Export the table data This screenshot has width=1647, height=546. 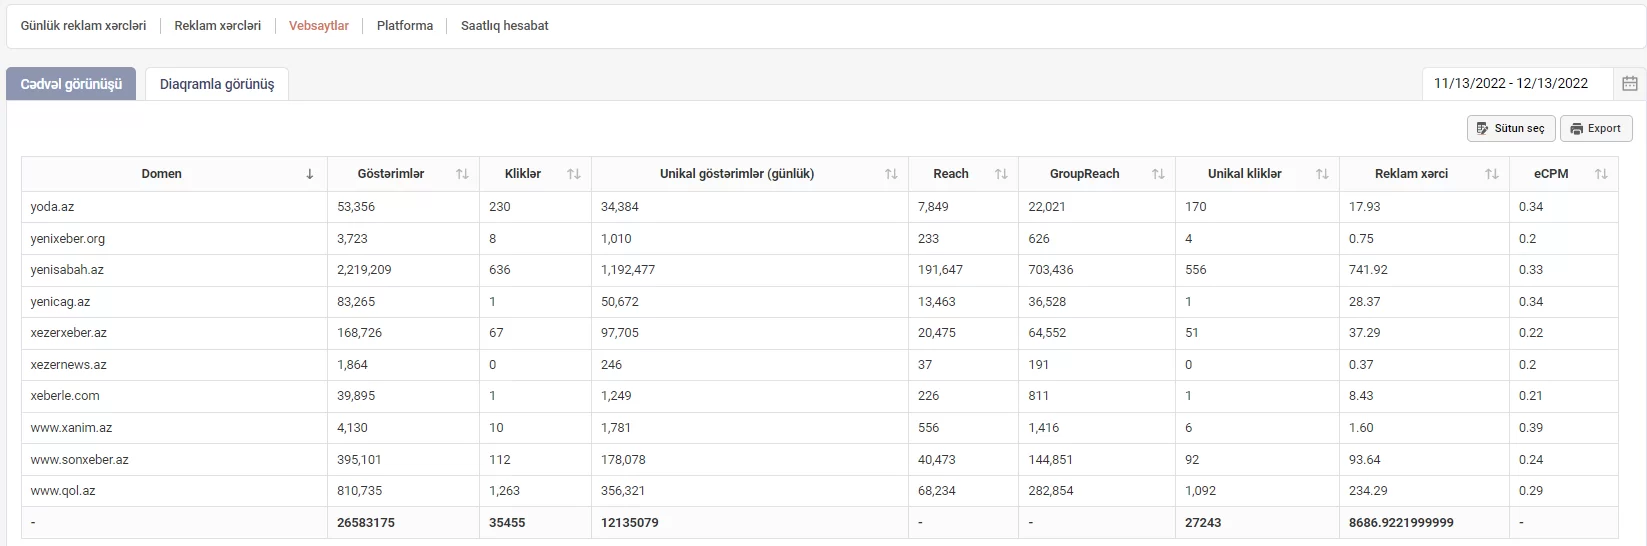tap(1596, 128)
